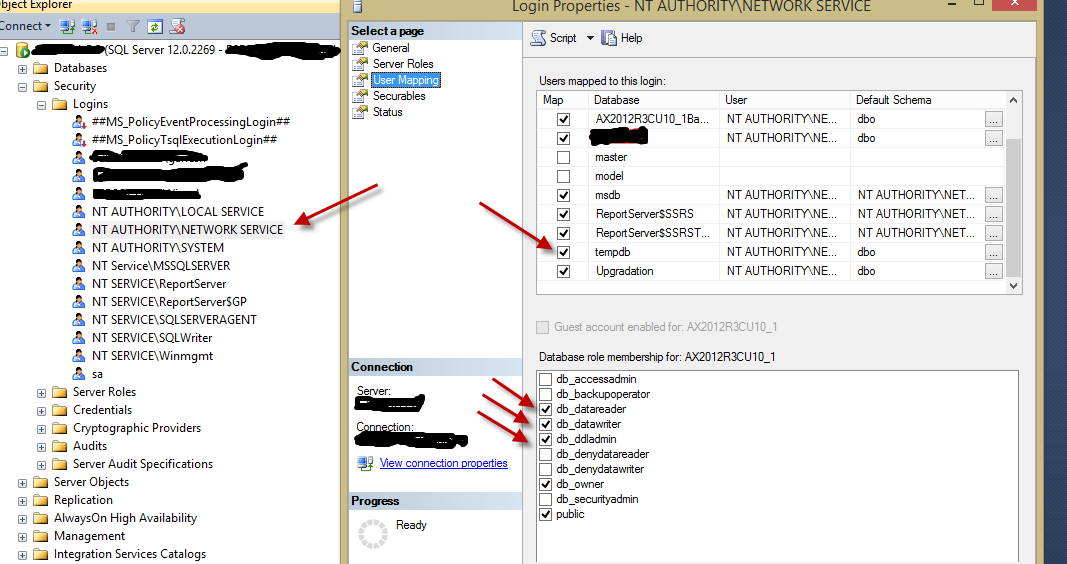The image size is (1067, 564).
Task: Uncheck Map for Upgradation database
Action: (x=563, y=271)
